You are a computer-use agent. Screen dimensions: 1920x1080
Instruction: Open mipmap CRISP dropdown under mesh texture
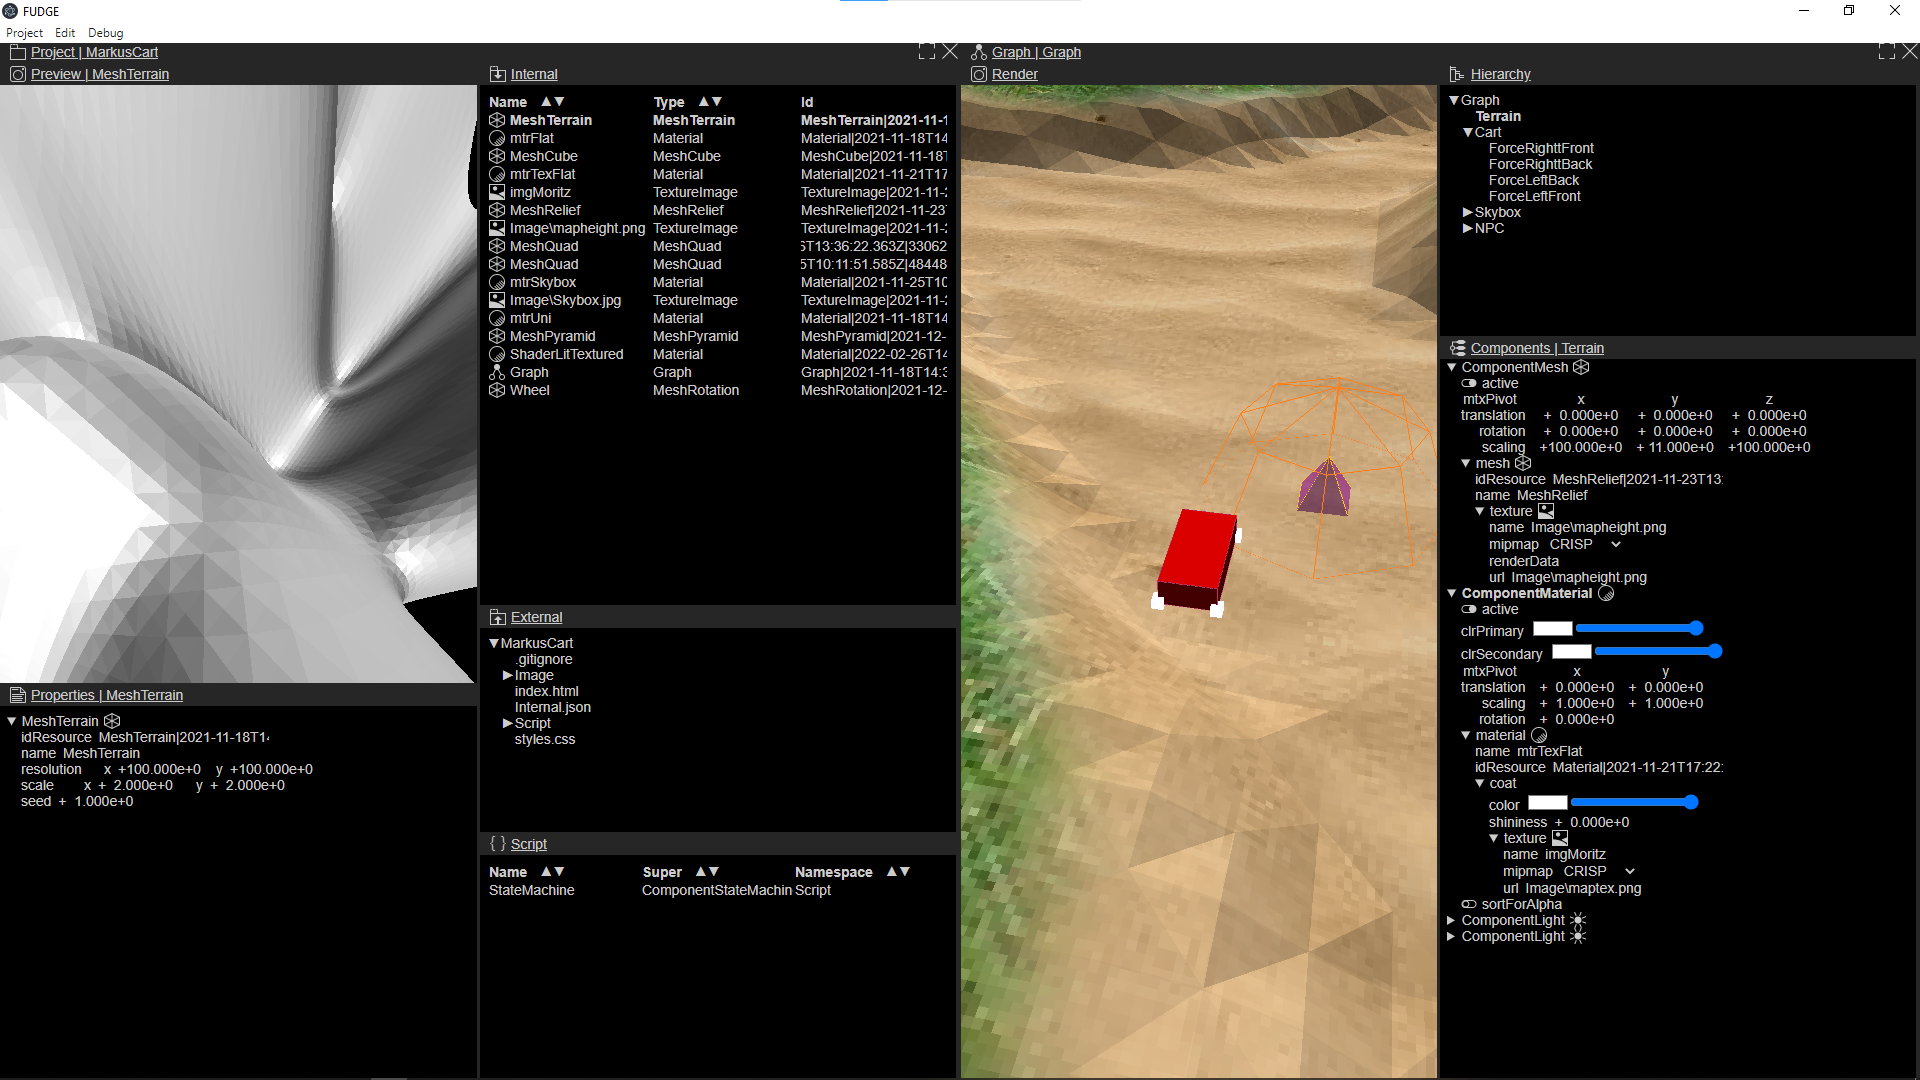(1615, 544)
